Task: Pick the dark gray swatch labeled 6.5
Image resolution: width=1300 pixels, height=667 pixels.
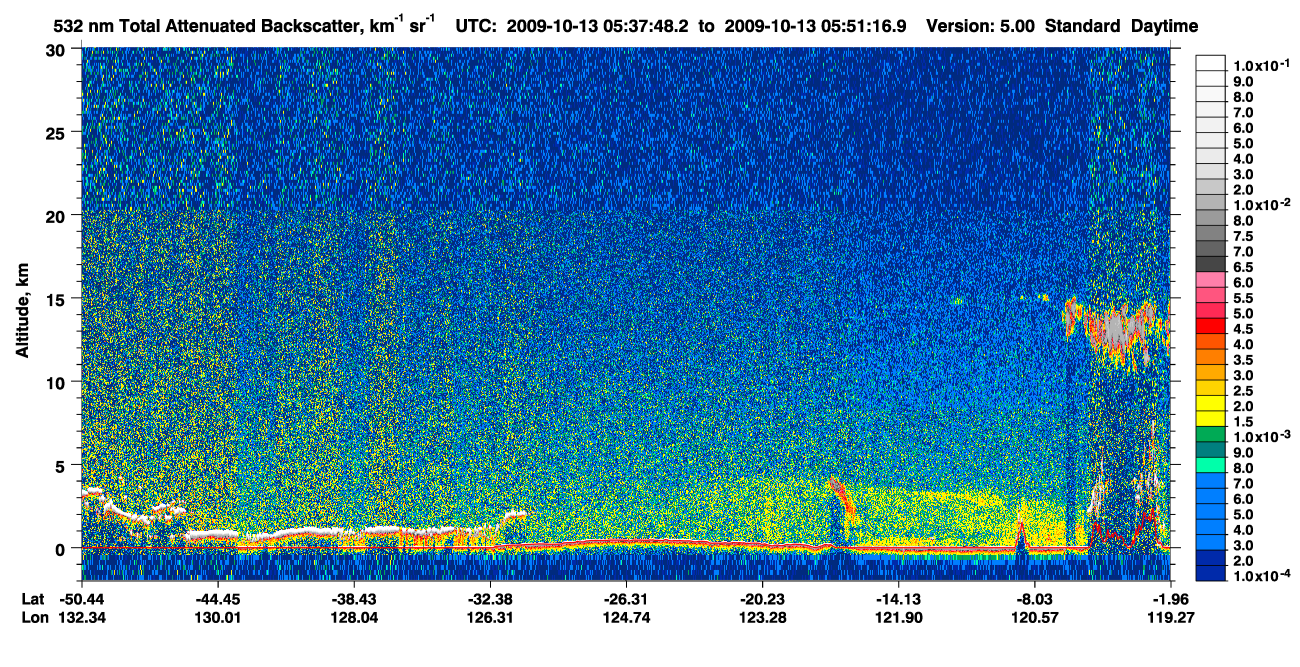Action: 1211,264
